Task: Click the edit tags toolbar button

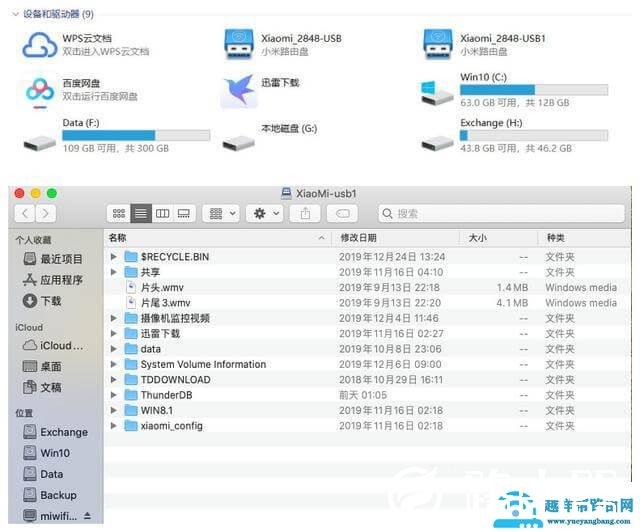Action: pyautogui.click(x=342, y=213)
